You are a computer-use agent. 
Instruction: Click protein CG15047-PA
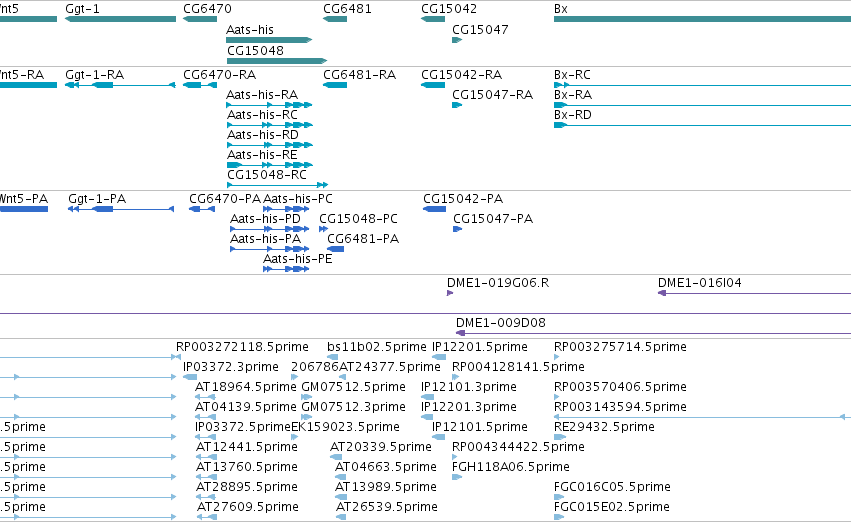493,219
